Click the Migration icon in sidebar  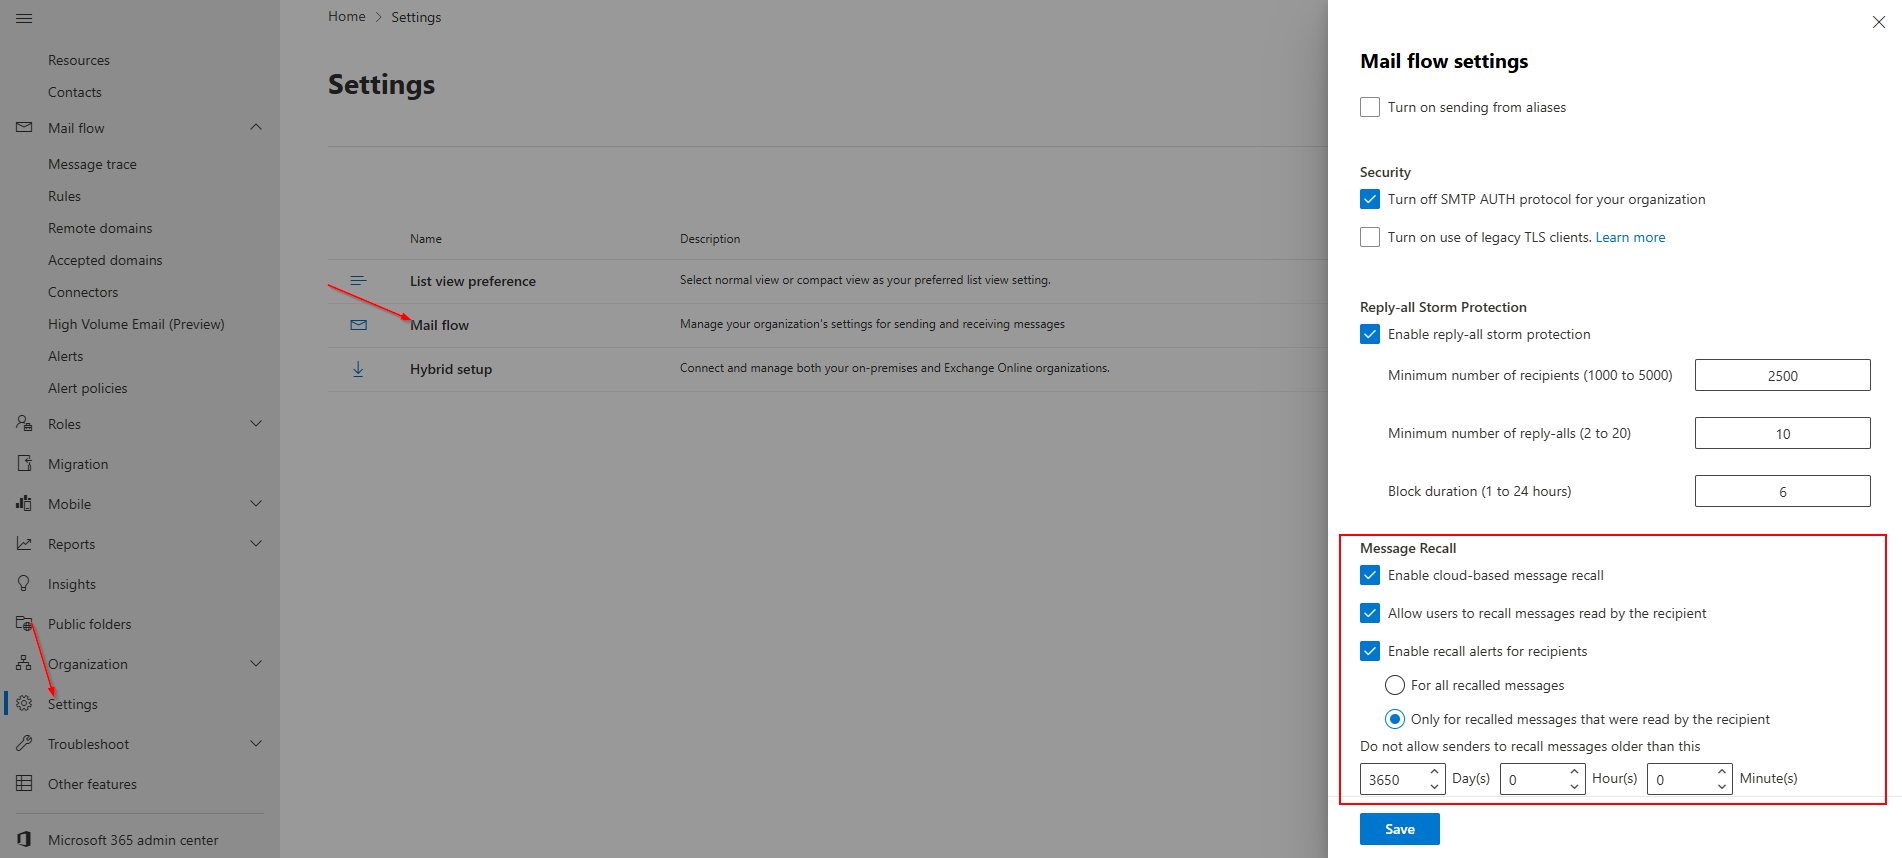coord(24,464)
